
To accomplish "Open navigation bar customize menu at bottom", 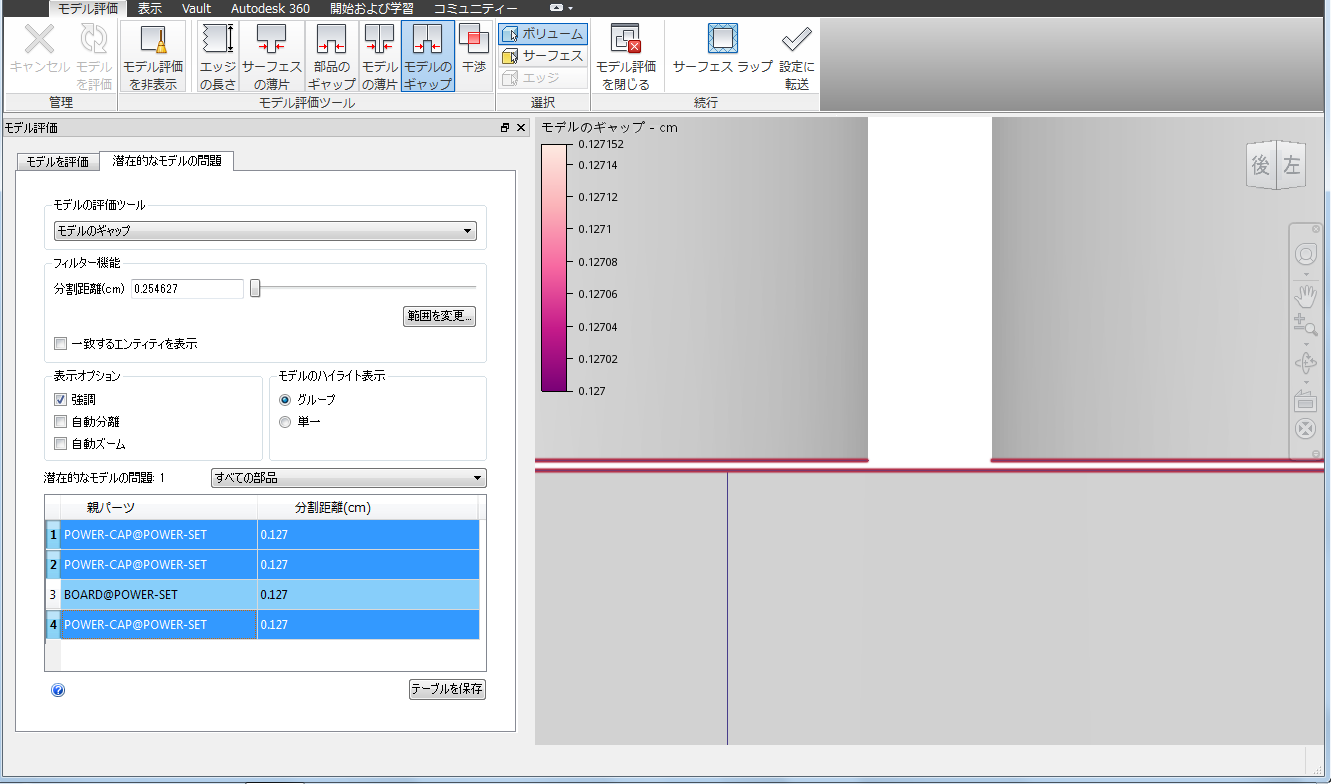I will point(1316,453).
